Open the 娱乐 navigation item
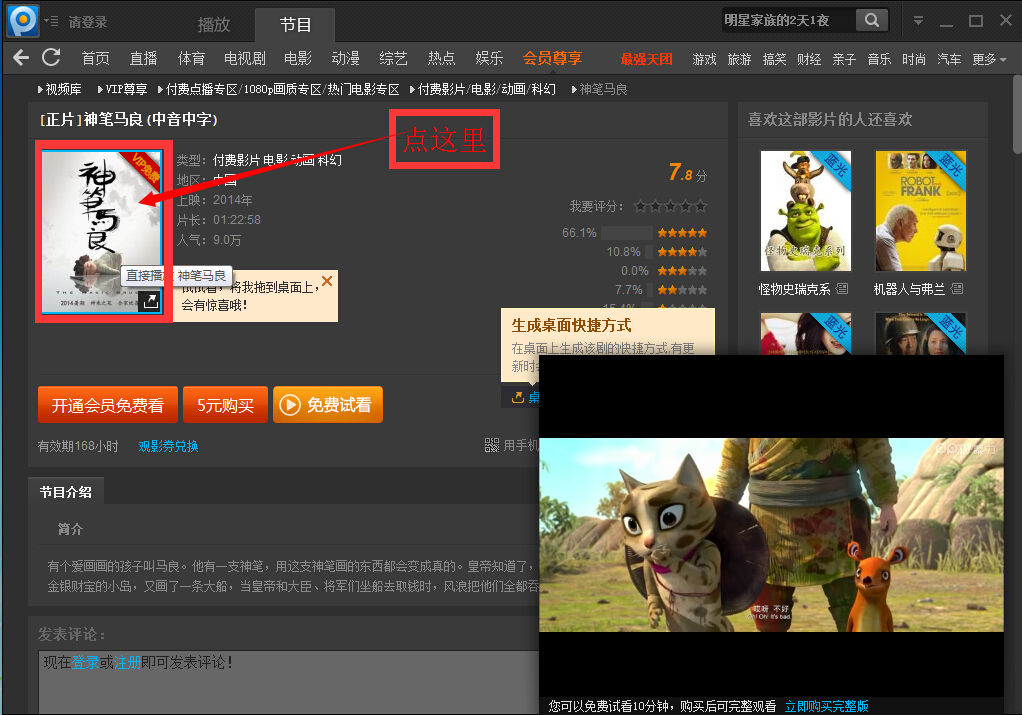The width and height of the screenshot is (1022, 715). (489, 59)
